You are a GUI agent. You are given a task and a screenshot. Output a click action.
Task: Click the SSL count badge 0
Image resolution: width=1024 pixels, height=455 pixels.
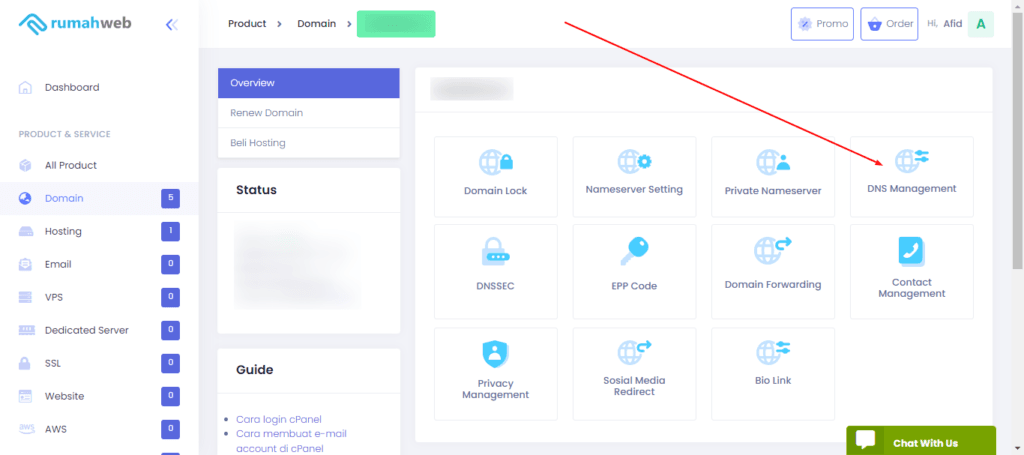pos(170,363)
